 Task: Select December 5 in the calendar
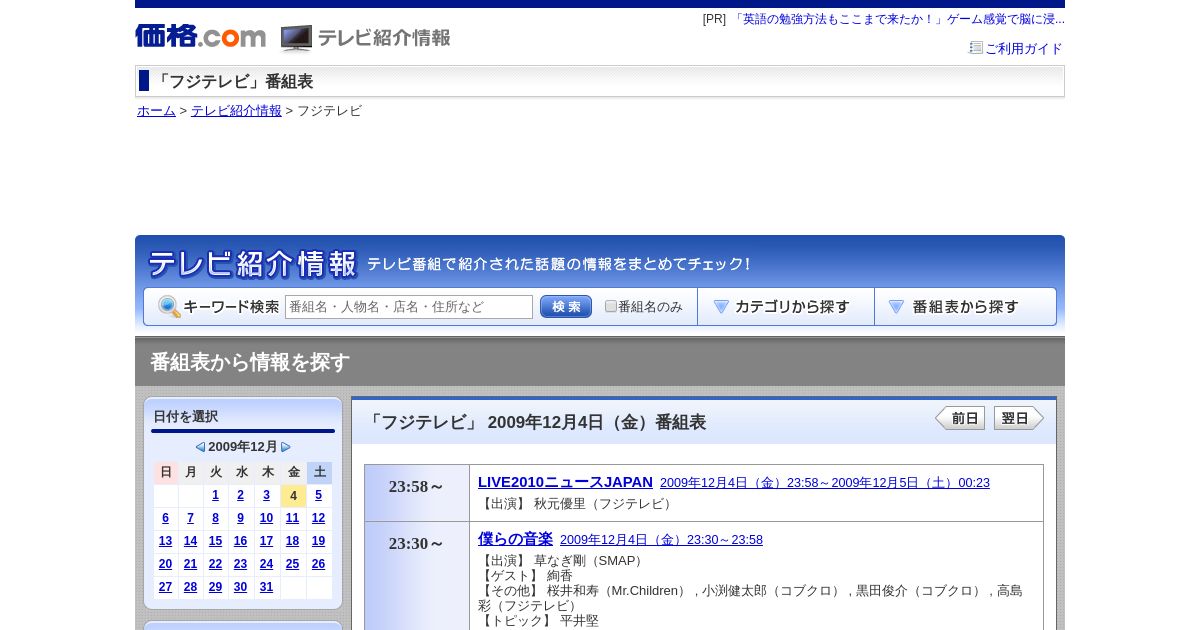(319, 495)
